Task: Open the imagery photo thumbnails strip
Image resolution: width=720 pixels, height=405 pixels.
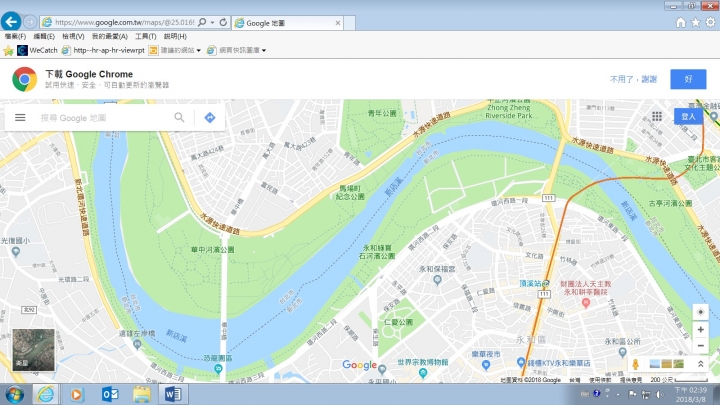Action: pyautogui.click(x=667, y=364)
